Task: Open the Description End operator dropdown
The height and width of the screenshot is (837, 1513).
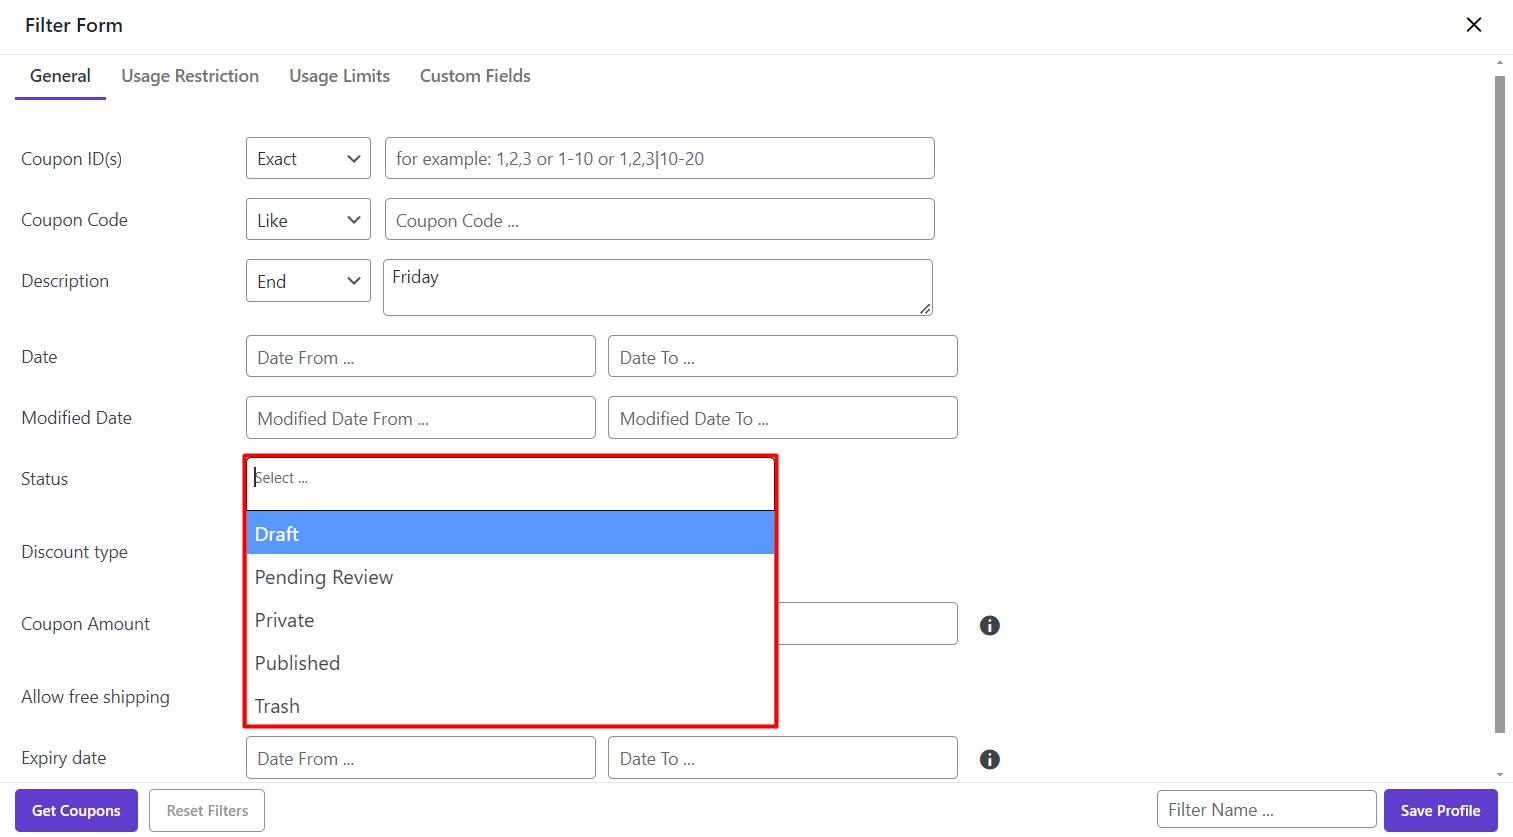Action: pyautogui.click(x=308, y=281)
